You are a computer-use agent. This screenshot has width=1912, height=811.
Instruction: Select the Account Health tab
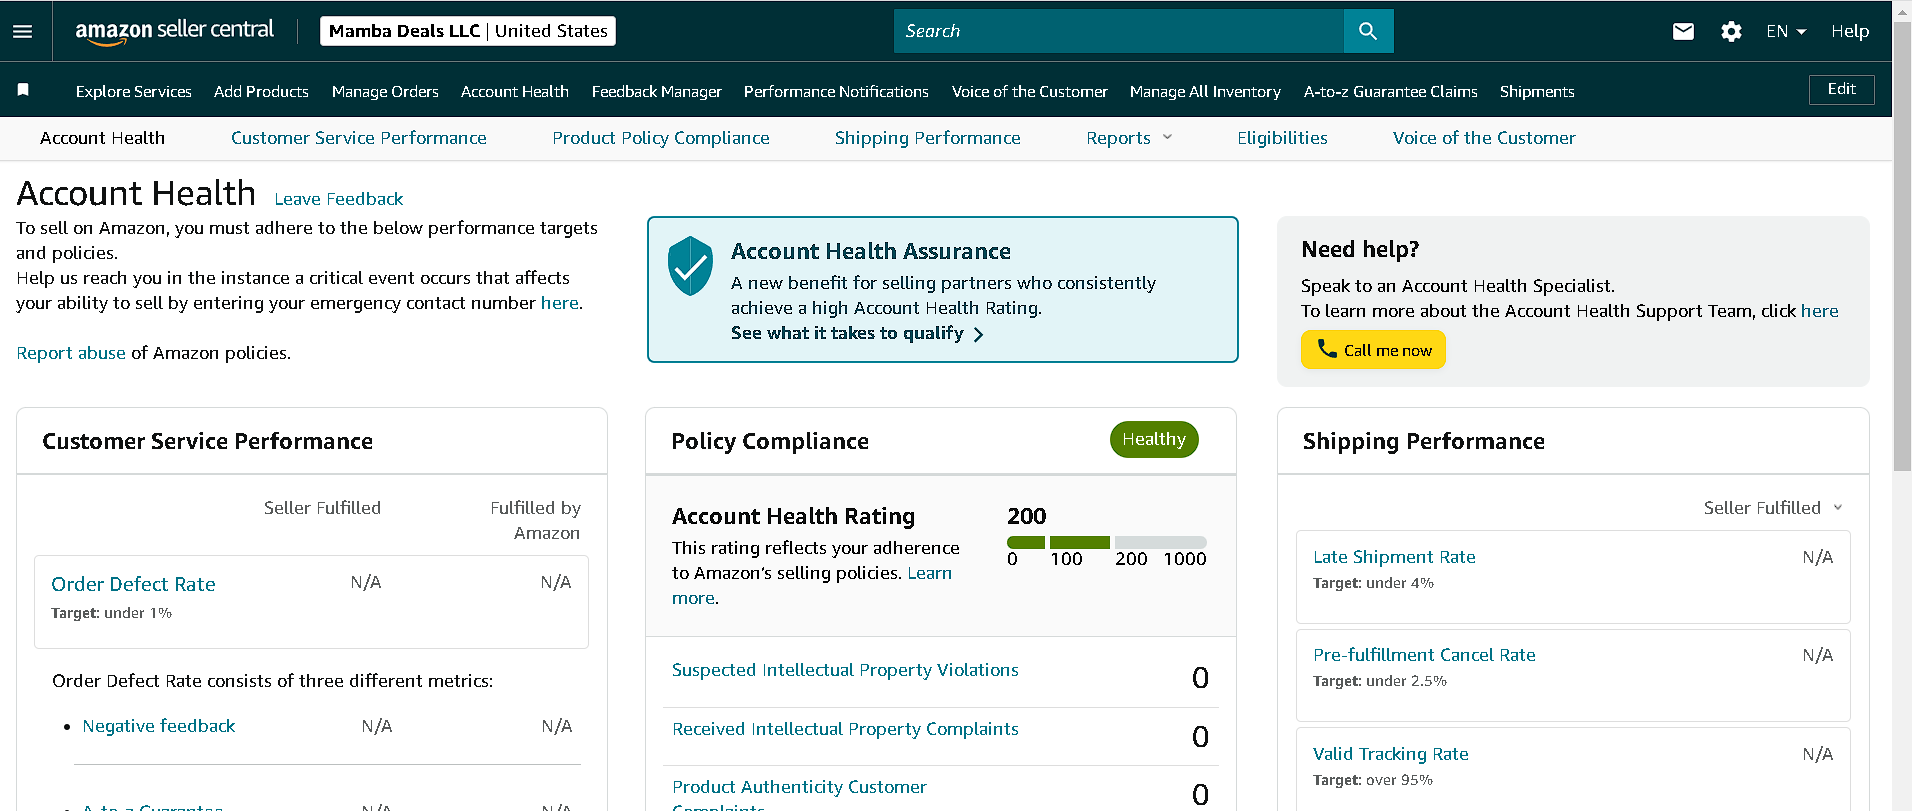point(102,138)
